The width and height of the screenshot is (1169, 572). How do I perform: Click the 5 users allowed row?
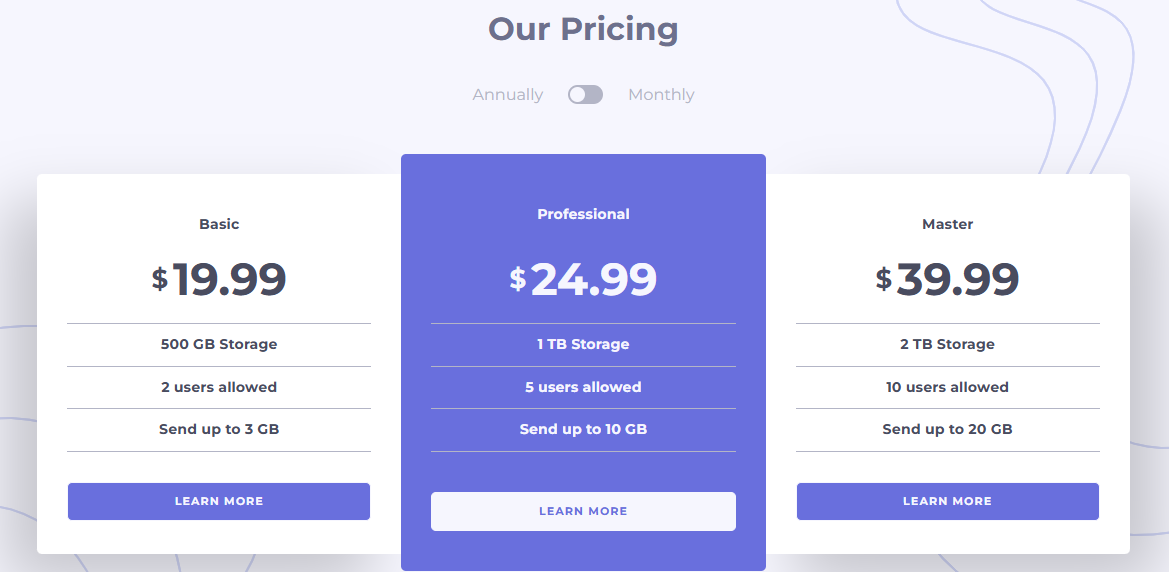coord(583,387)
